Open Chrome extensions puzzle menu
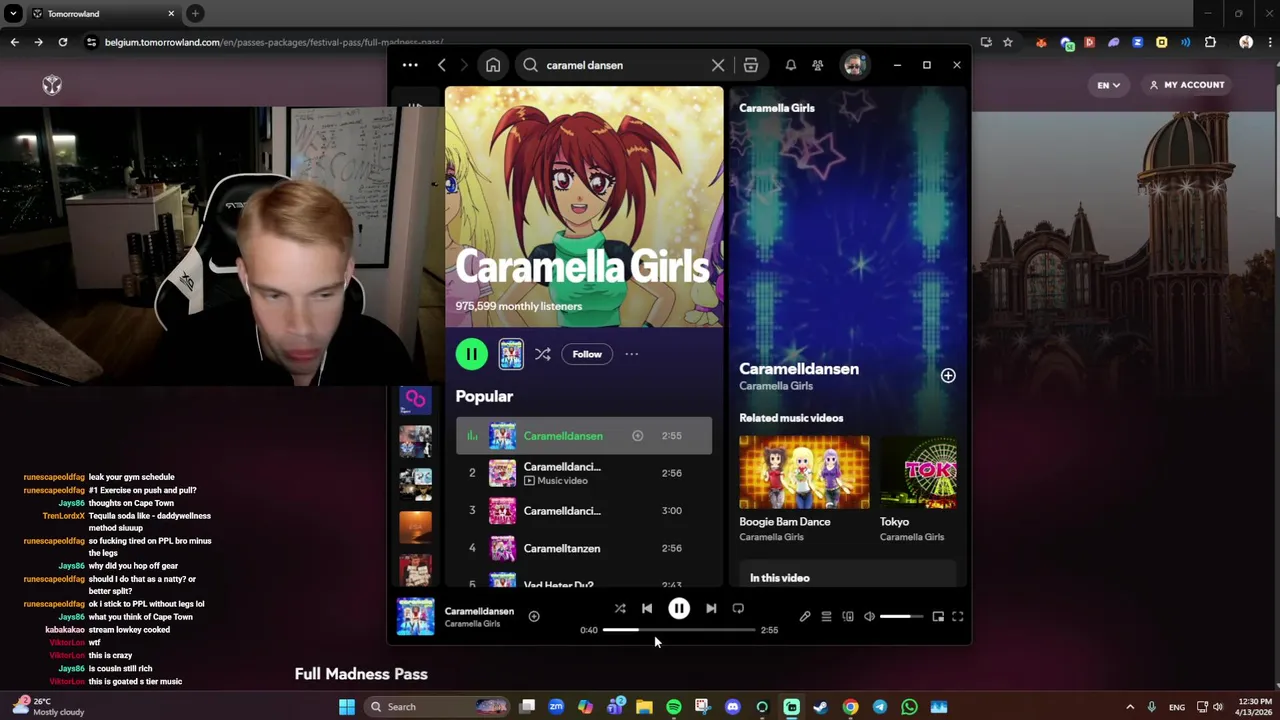Image resolution: width=1280 pixels, height=720 pixels. tap(1210, 42)
